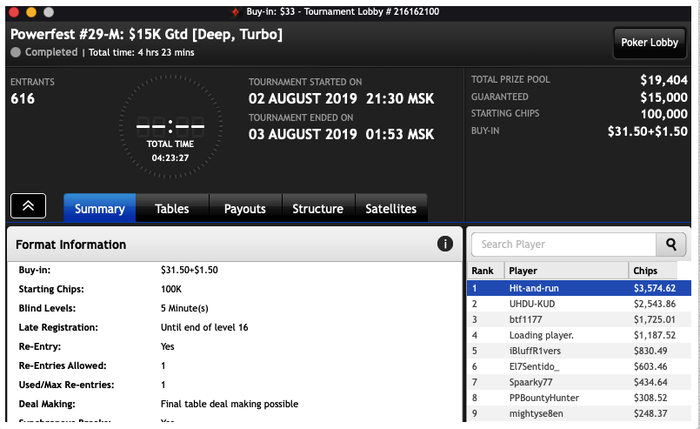
Task: Click the Format Information panel heading
Action: click(71, 245)
